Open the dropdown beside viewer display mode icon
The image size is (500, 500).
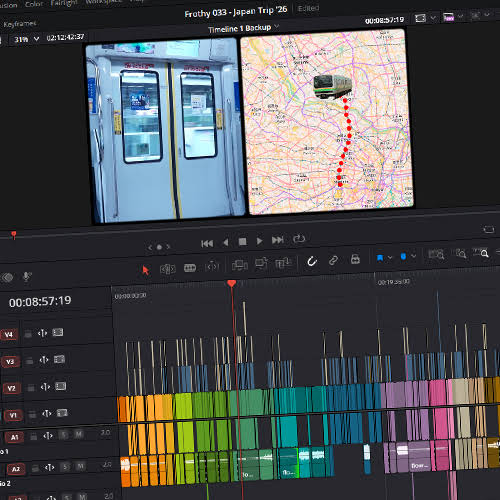coord(433,17)
